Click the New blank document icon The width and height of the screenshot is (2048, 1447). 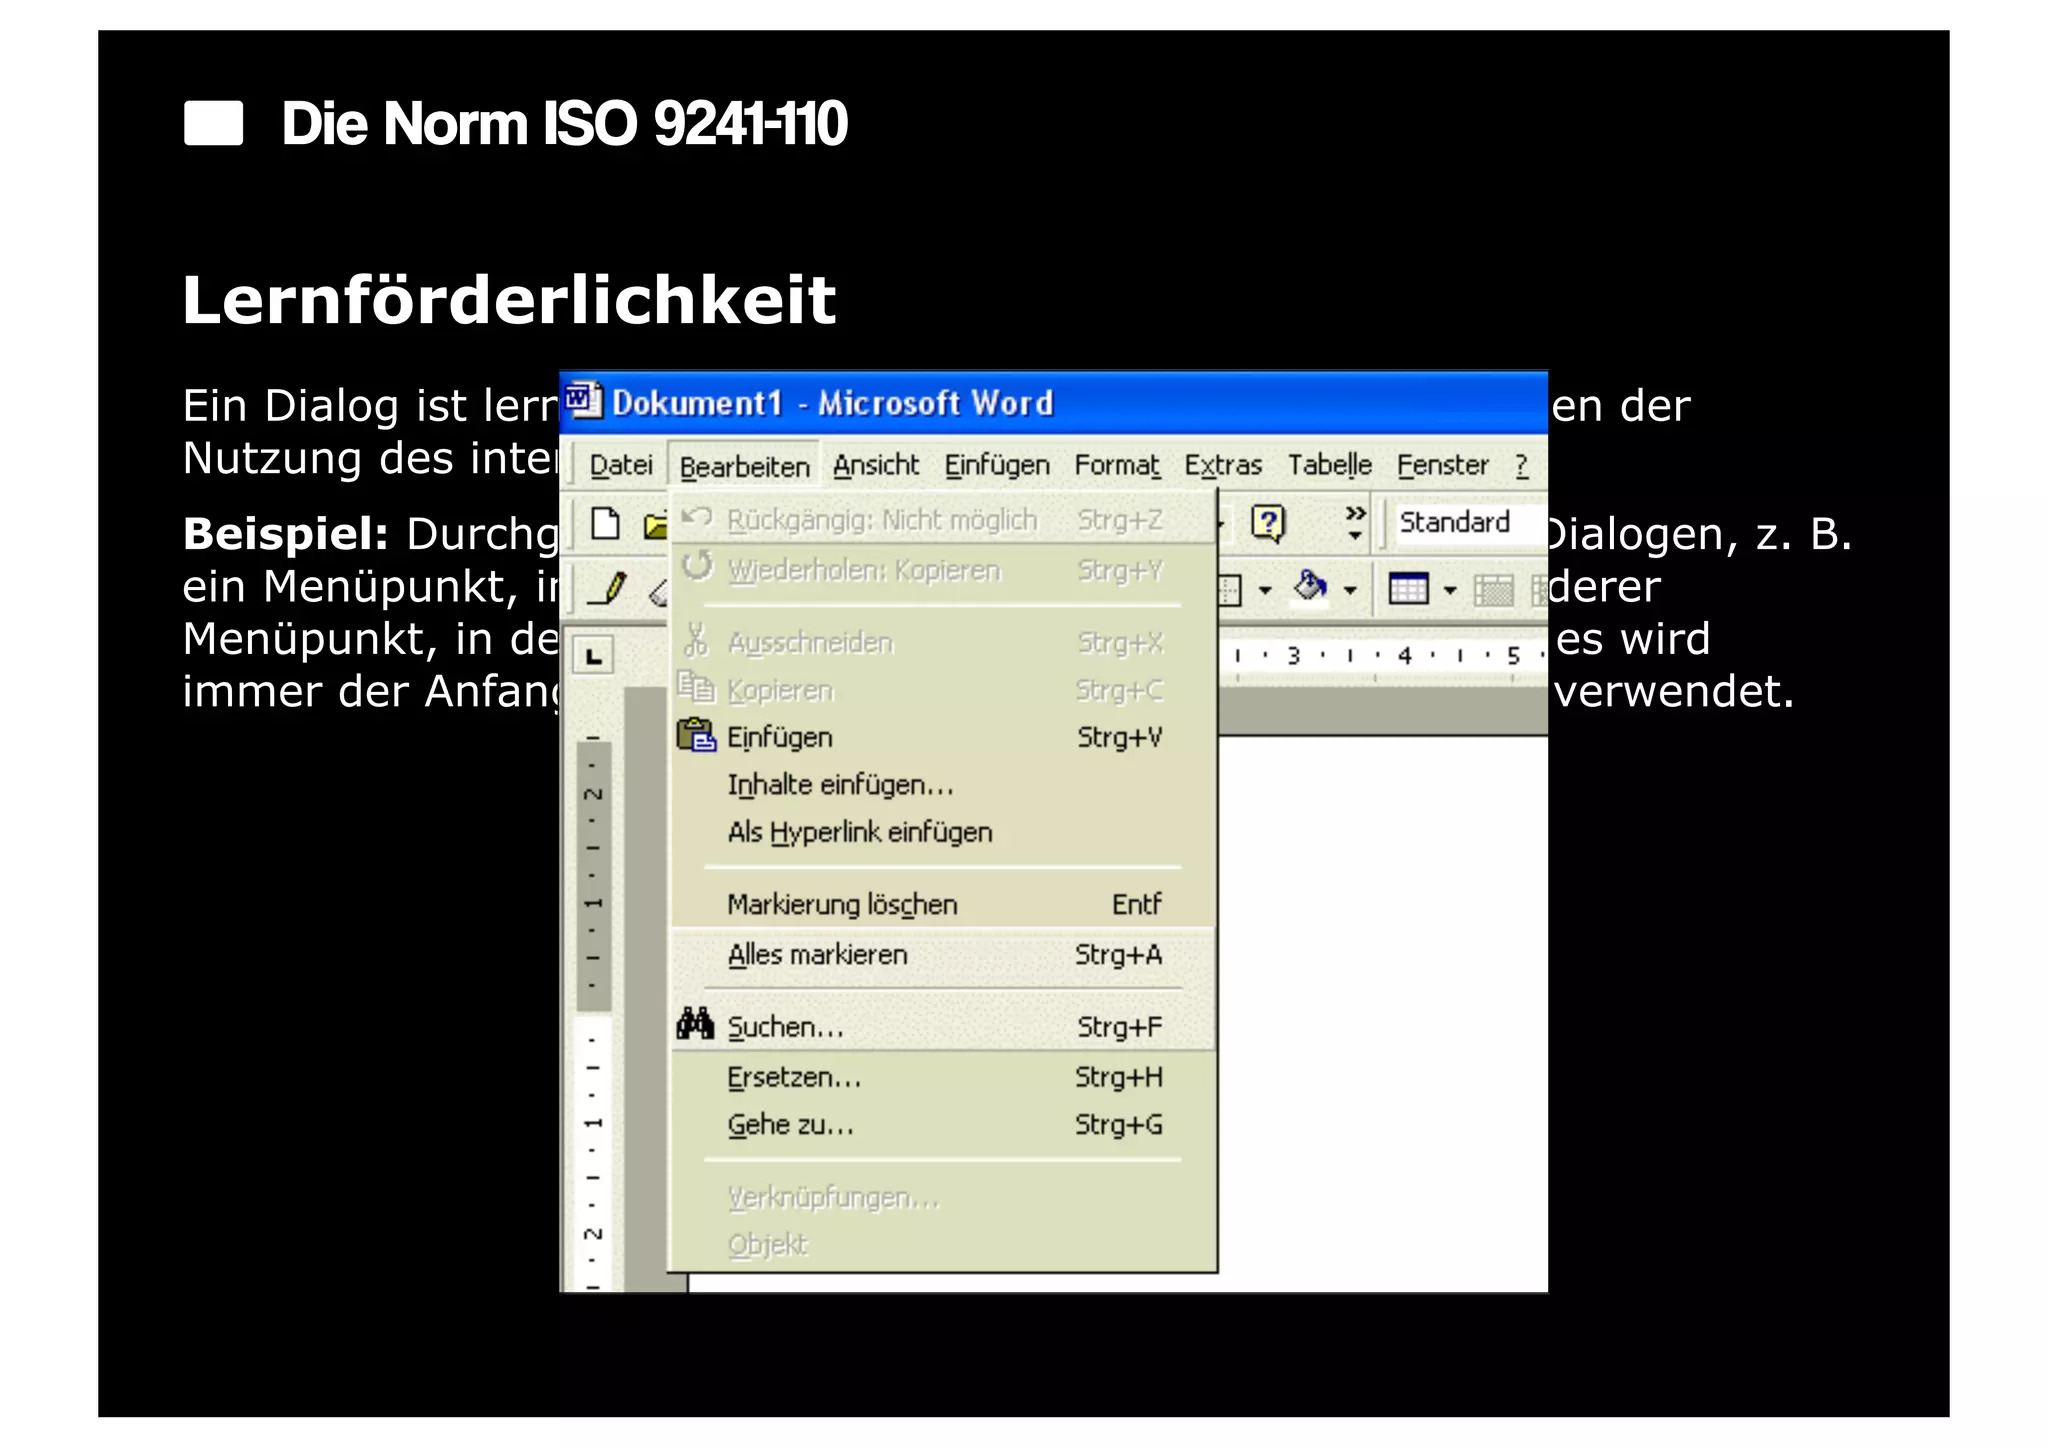pos(605,523)
